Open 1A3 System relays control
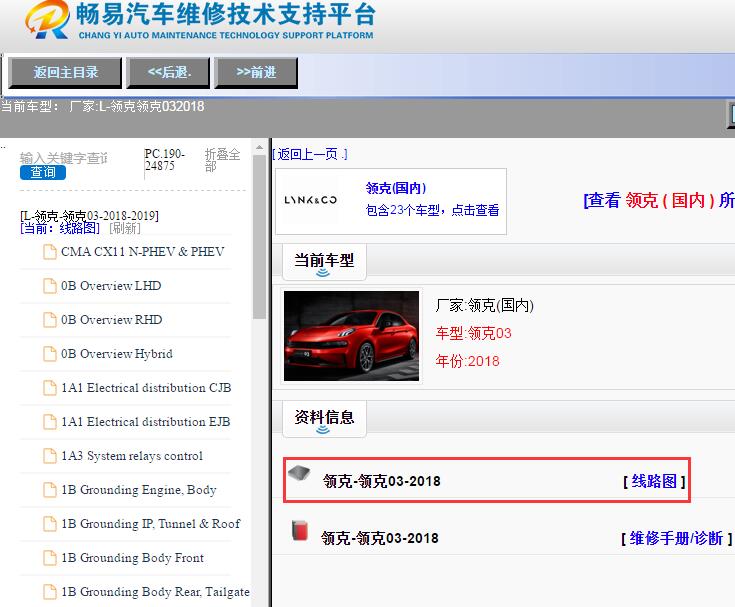This screenshot has width=735, height=607. point(132,456)
